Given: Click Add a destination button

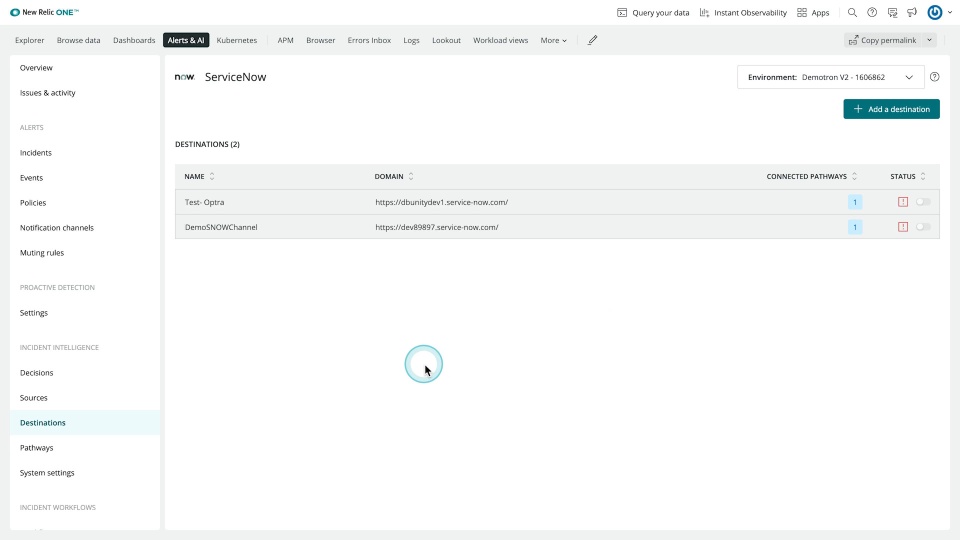Looking at the screenshot, I should coord(891,109).
